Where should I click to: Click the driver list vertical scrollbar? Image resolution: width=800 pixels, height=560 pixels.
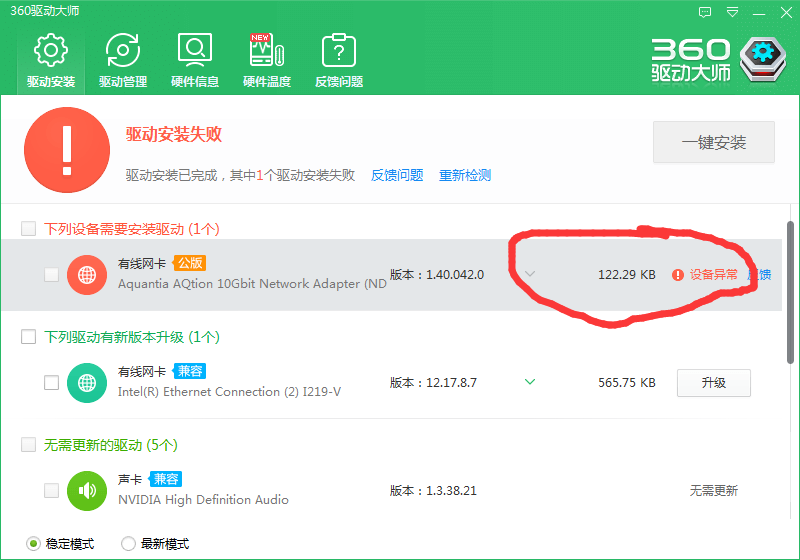[790, 292]
